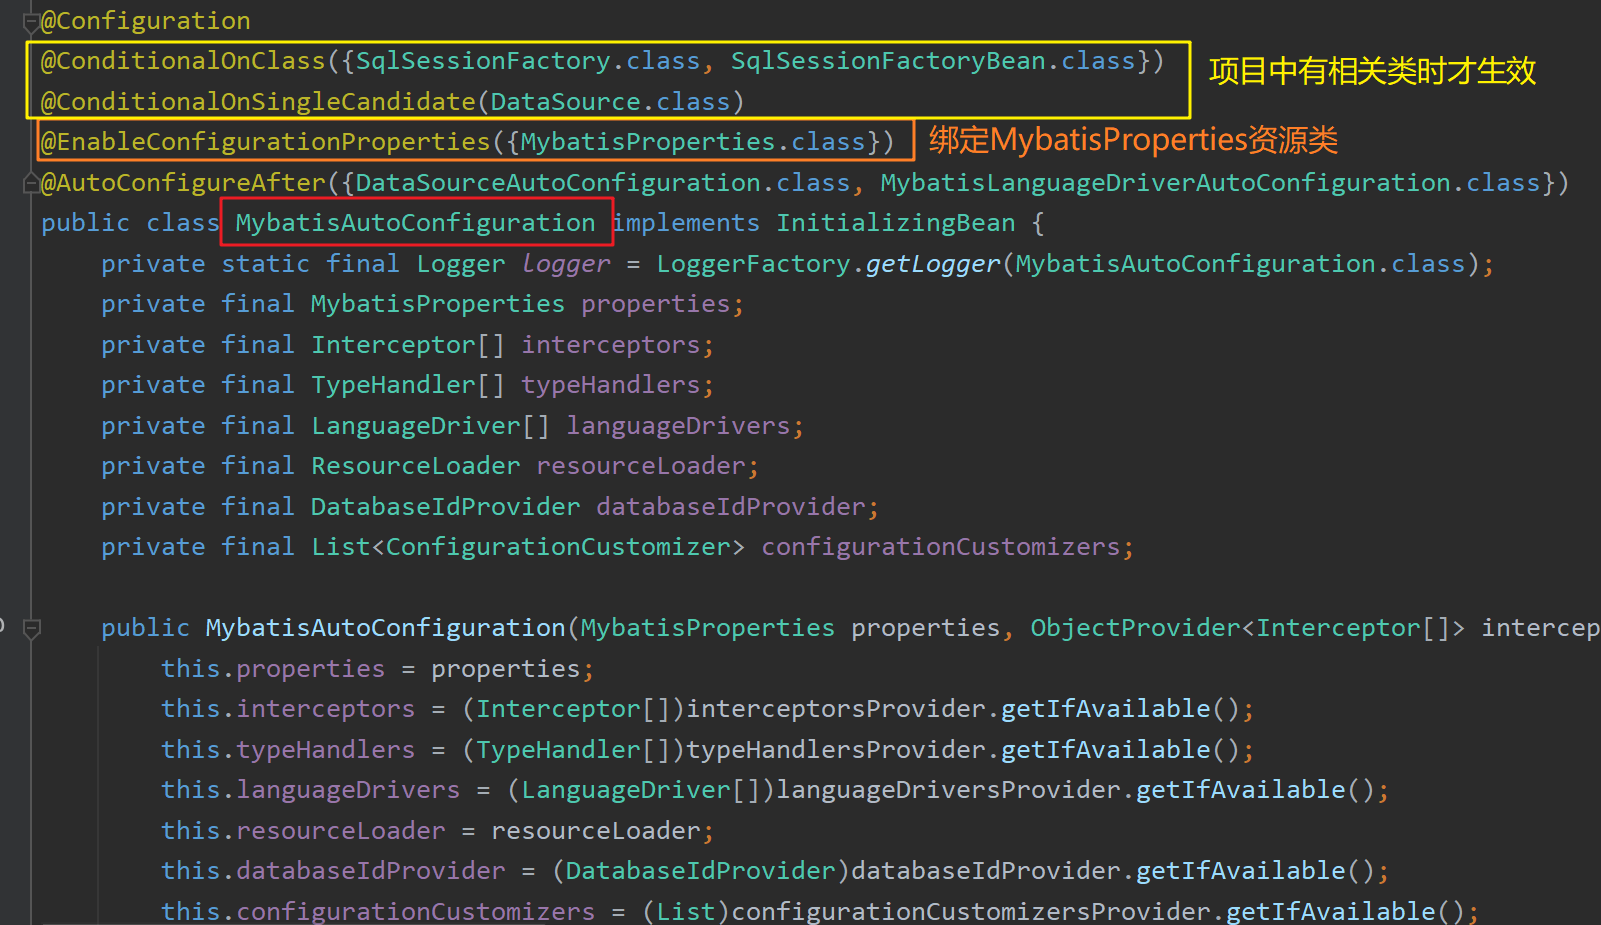Click the typeHandlers field declaration name
This screenshot has width=1601, height=925.
(x=611, y=385)
